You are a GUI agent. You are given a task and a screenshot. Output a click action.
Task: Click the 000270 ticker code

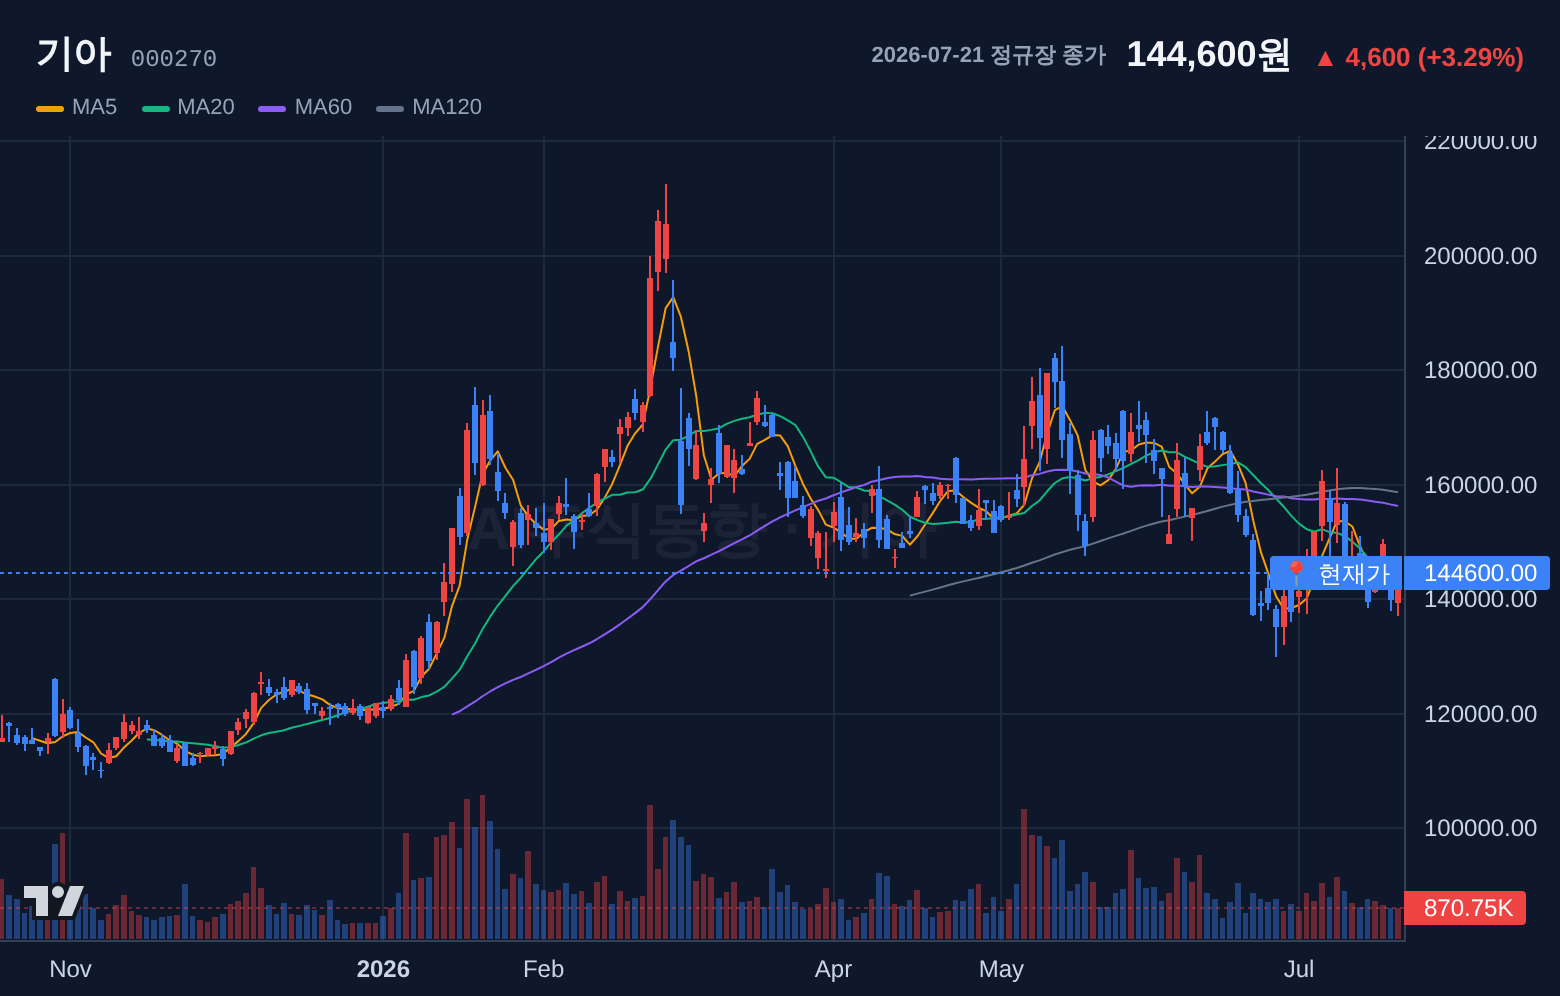pos(174,59)
